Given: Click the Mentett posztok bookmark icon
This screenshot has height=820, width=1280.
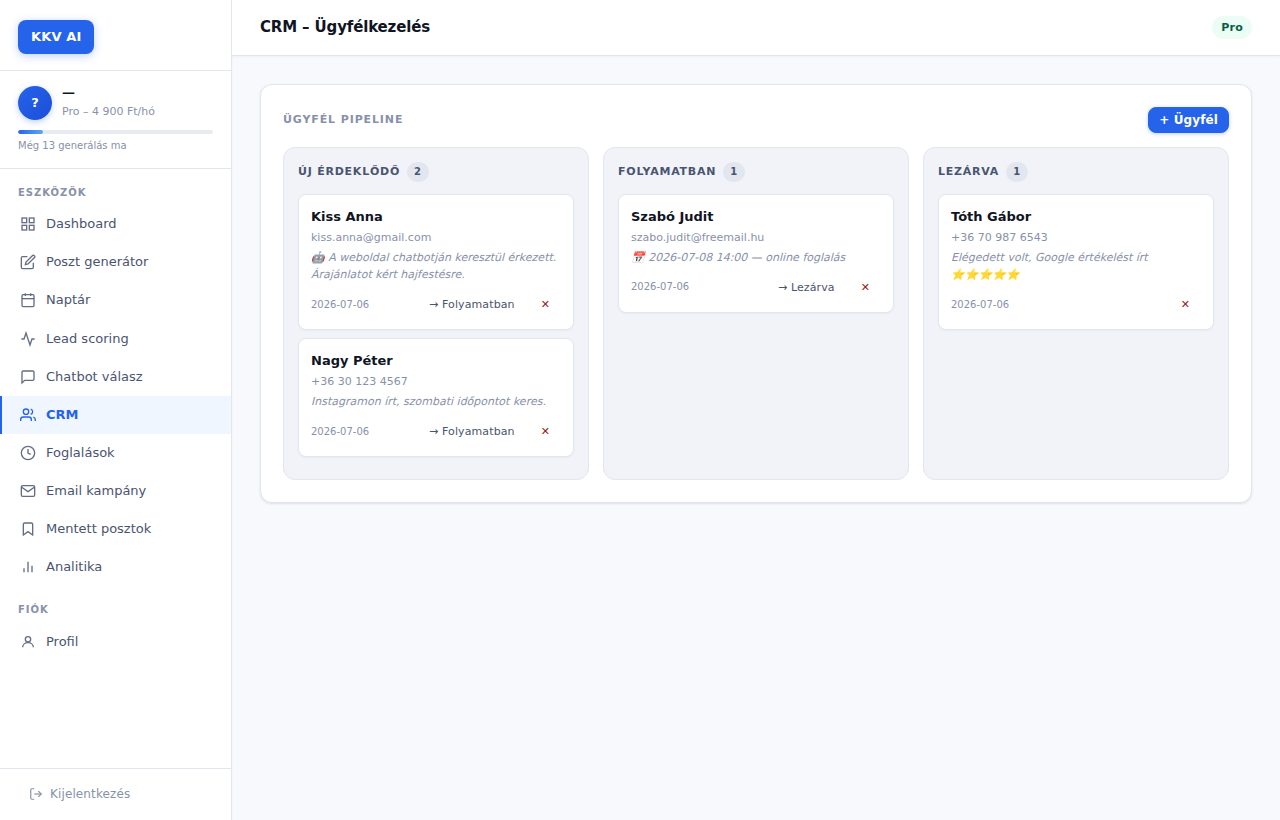Looking at the screenshot, I should (28, 529).
